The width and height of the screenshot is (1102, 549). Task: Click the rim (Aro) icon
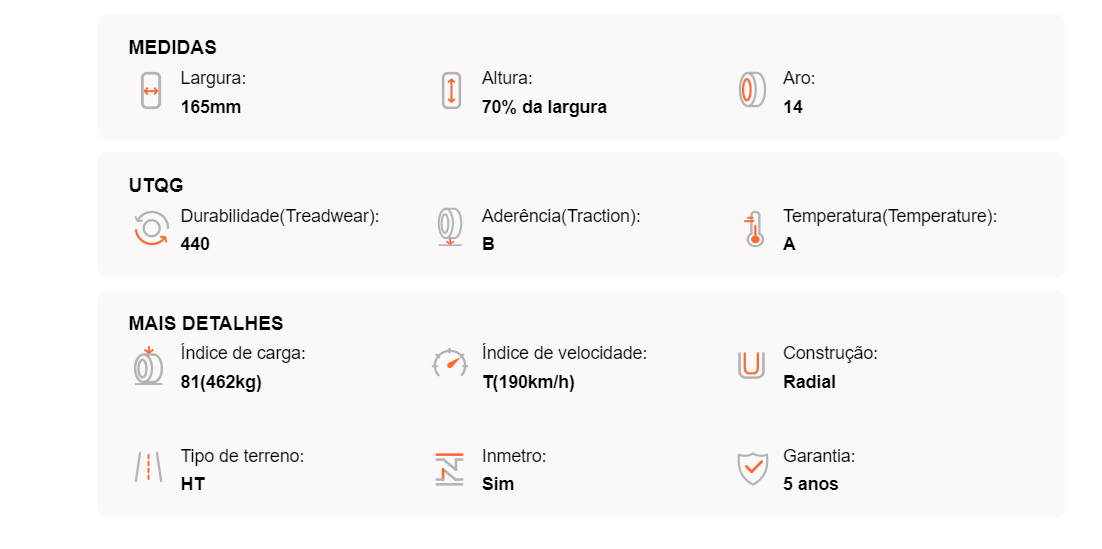tap(751, 90)
